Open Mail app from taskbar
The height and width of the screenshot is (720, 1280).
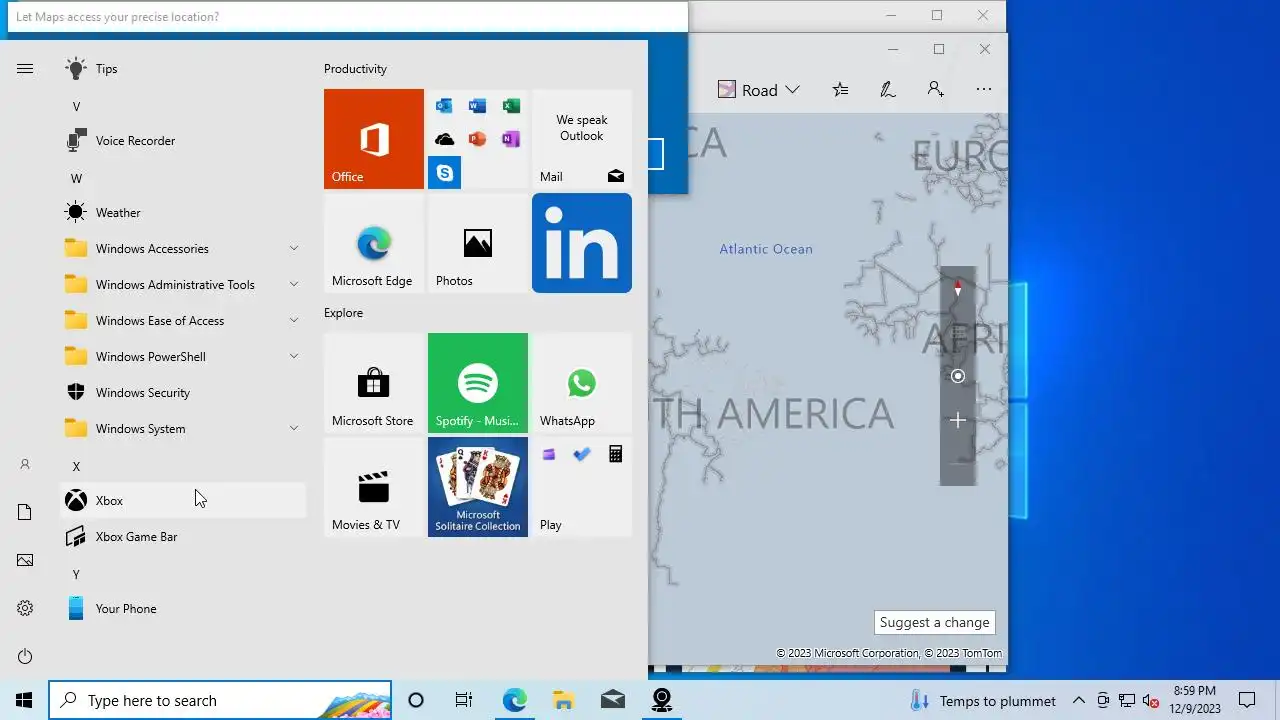[612, 700]
